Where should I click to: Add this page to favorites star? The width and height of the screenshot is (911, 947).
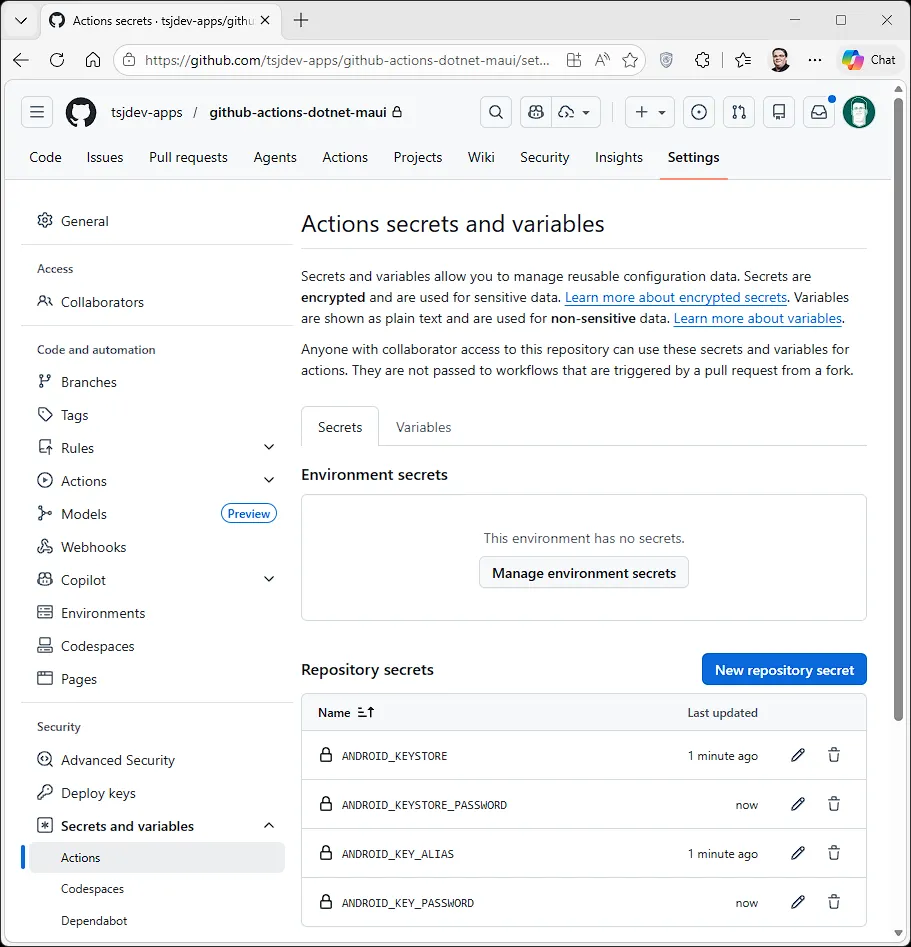(x=630, y=60)
